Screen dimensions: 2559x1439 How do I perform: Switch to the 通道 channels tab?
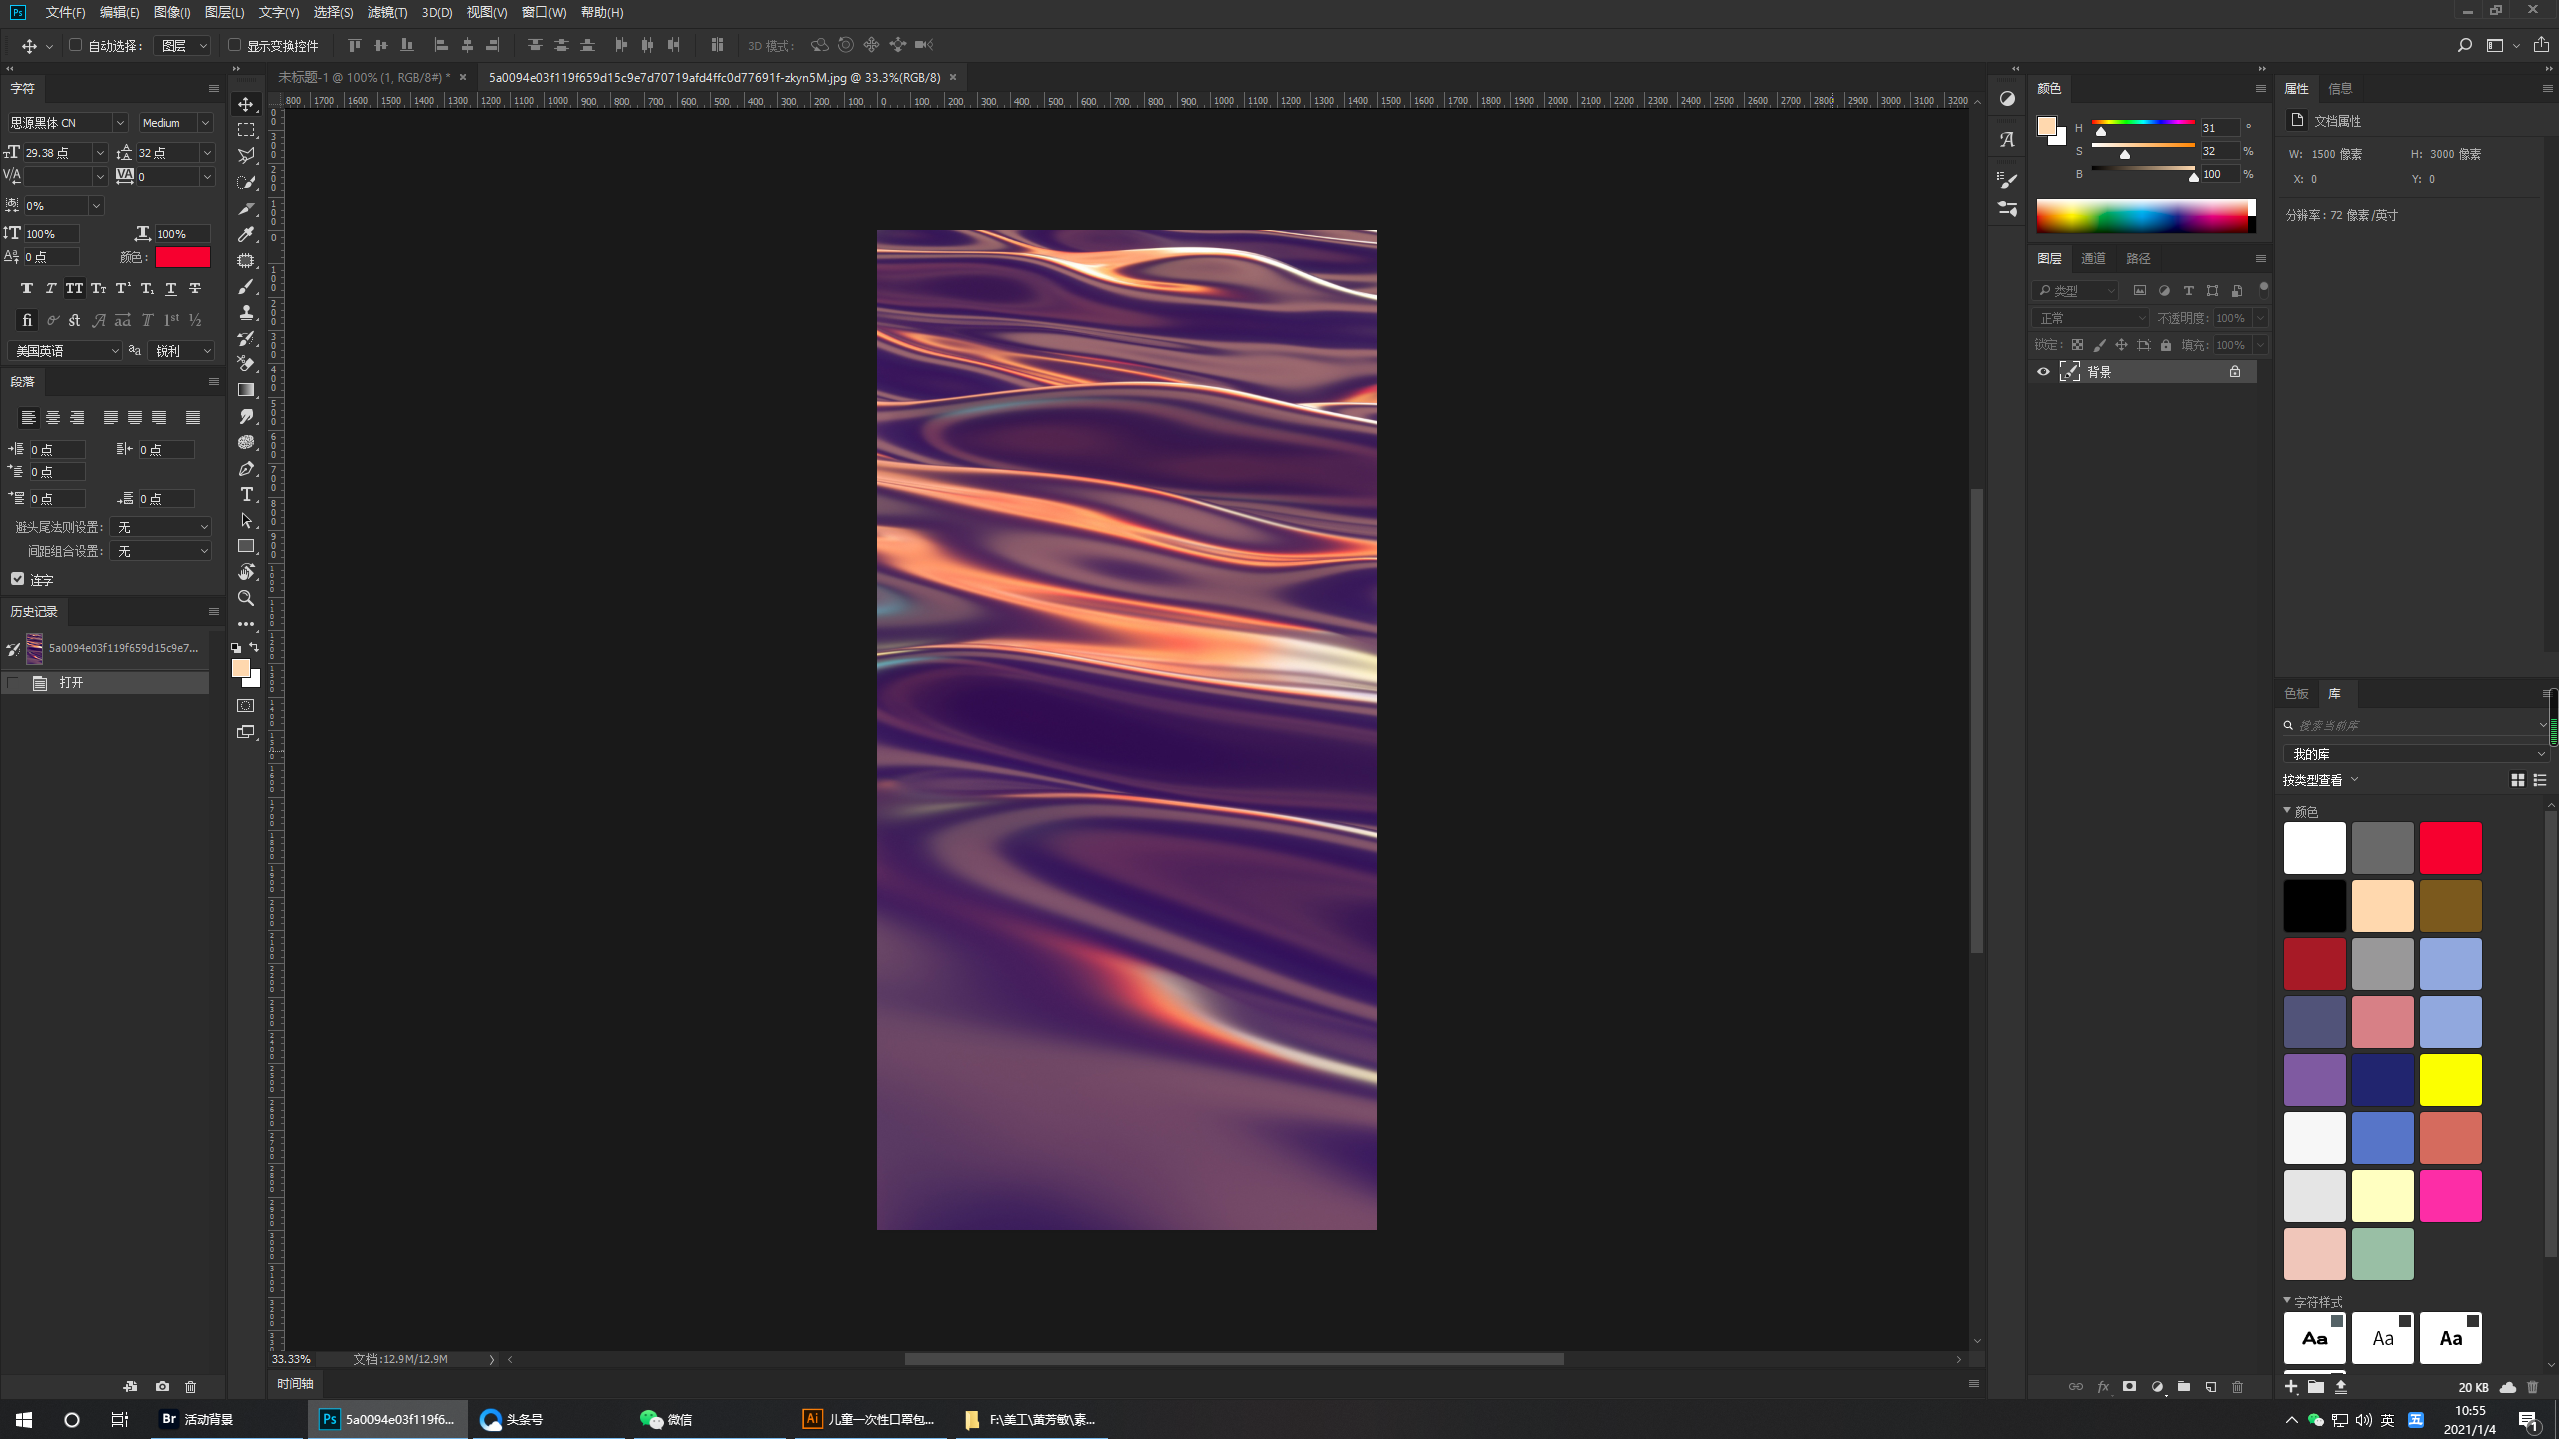pyautogui.click(x=2093, y=258)
